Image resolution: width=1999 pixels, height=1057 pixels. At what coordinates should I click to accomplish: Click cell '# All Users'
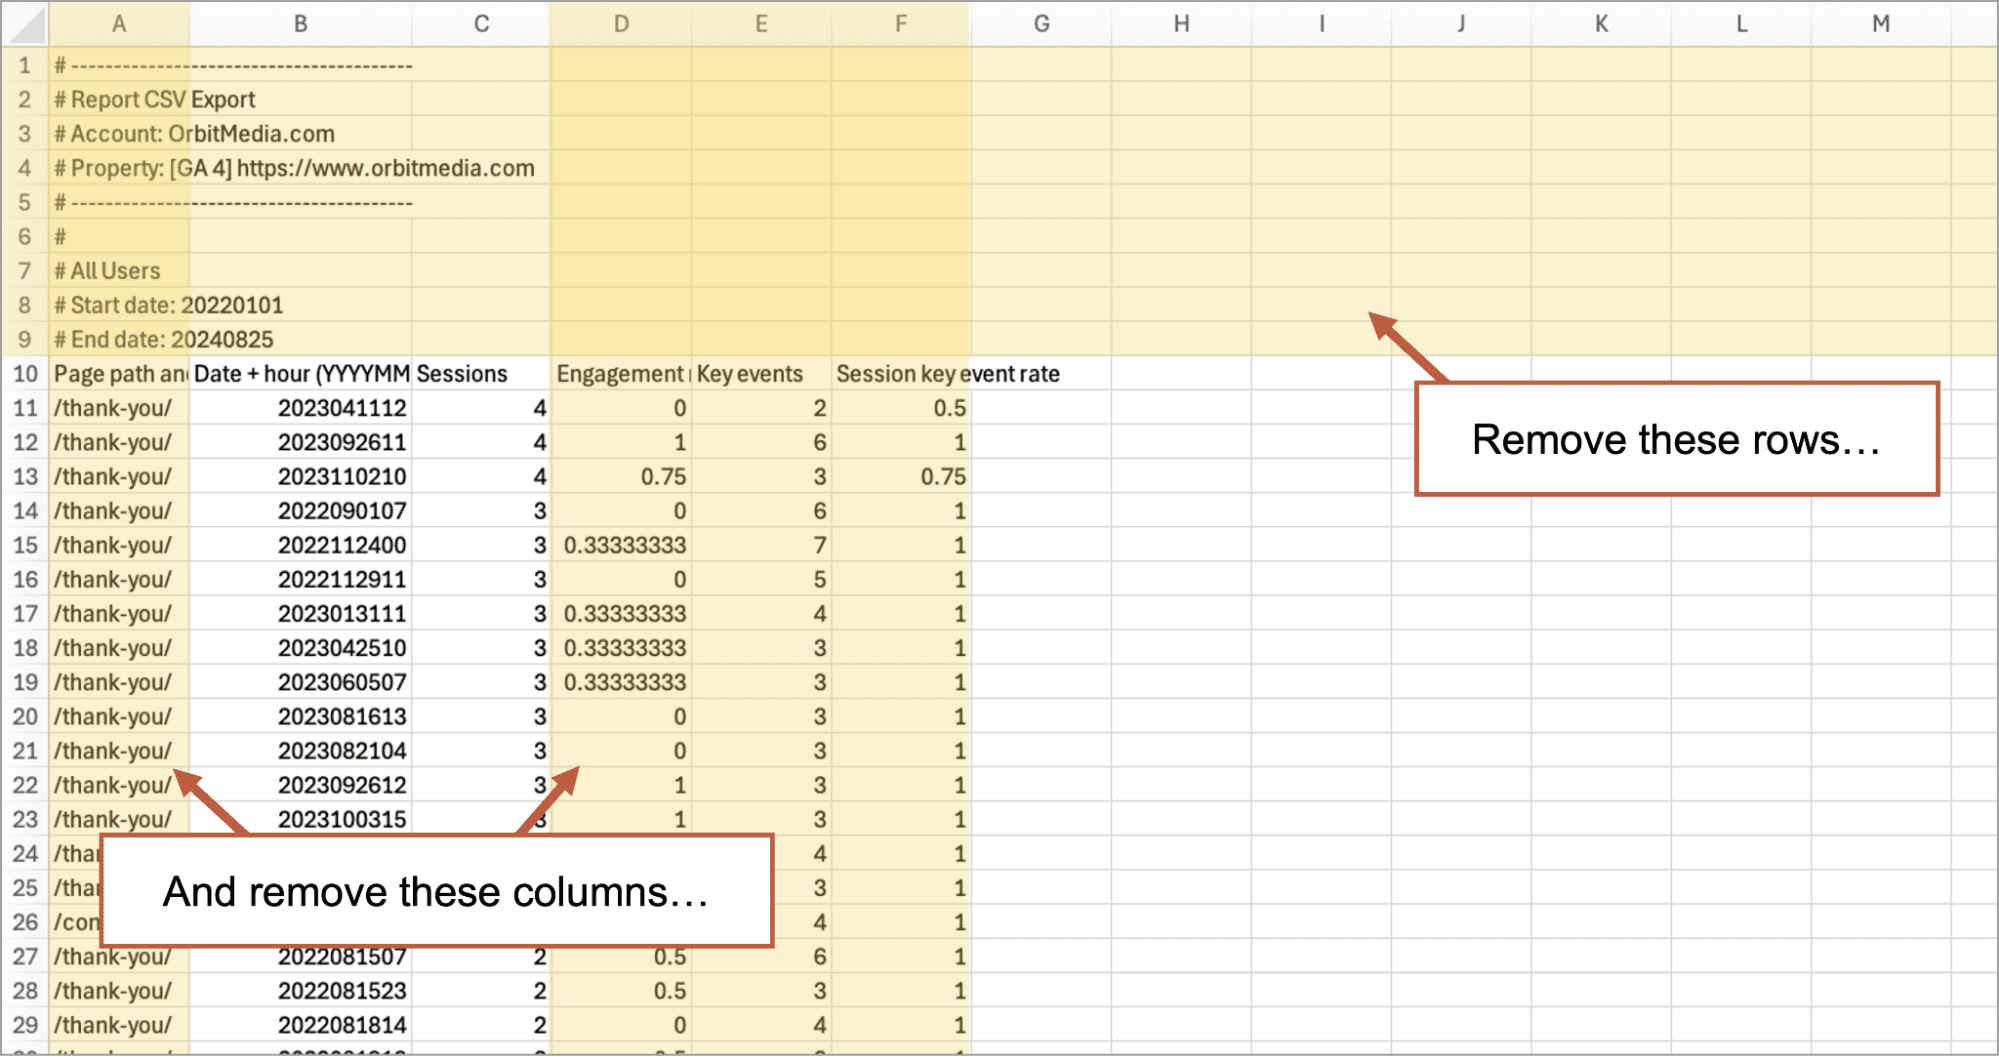tap(107, 271)
